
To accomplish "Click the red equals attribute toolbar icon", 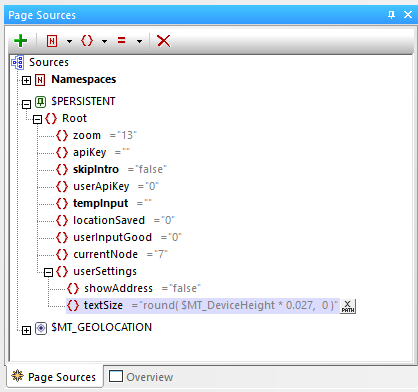I will (122, 41).
